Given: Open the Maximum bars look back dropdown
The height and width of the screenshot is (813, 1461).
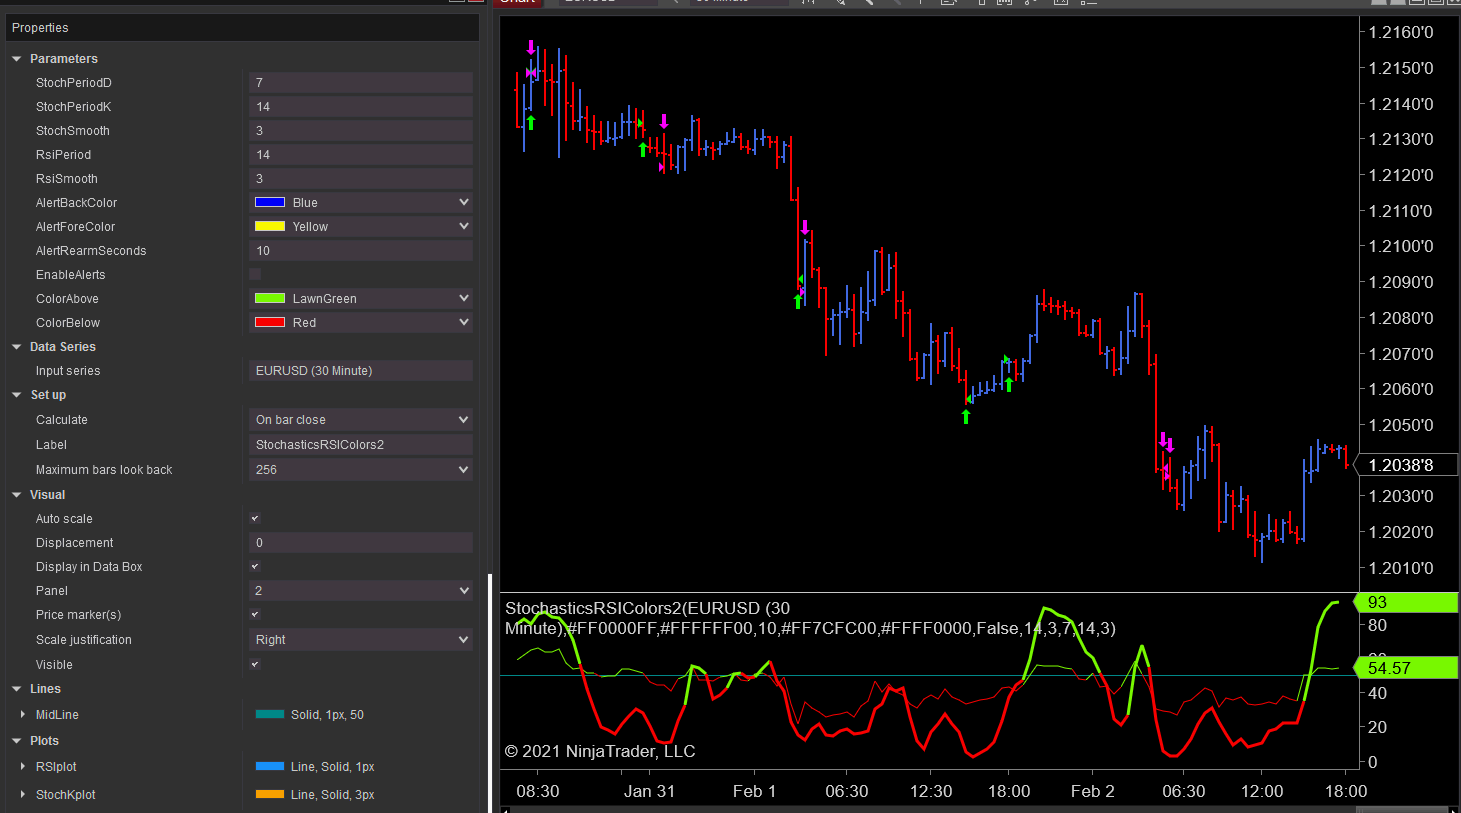Looking at the screenshot, I should click(x=361, y=469).
